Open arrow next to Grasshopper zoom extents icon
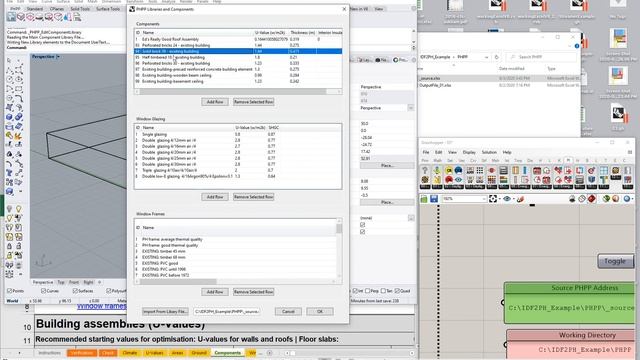640x360 pixels. pos(500,199)
